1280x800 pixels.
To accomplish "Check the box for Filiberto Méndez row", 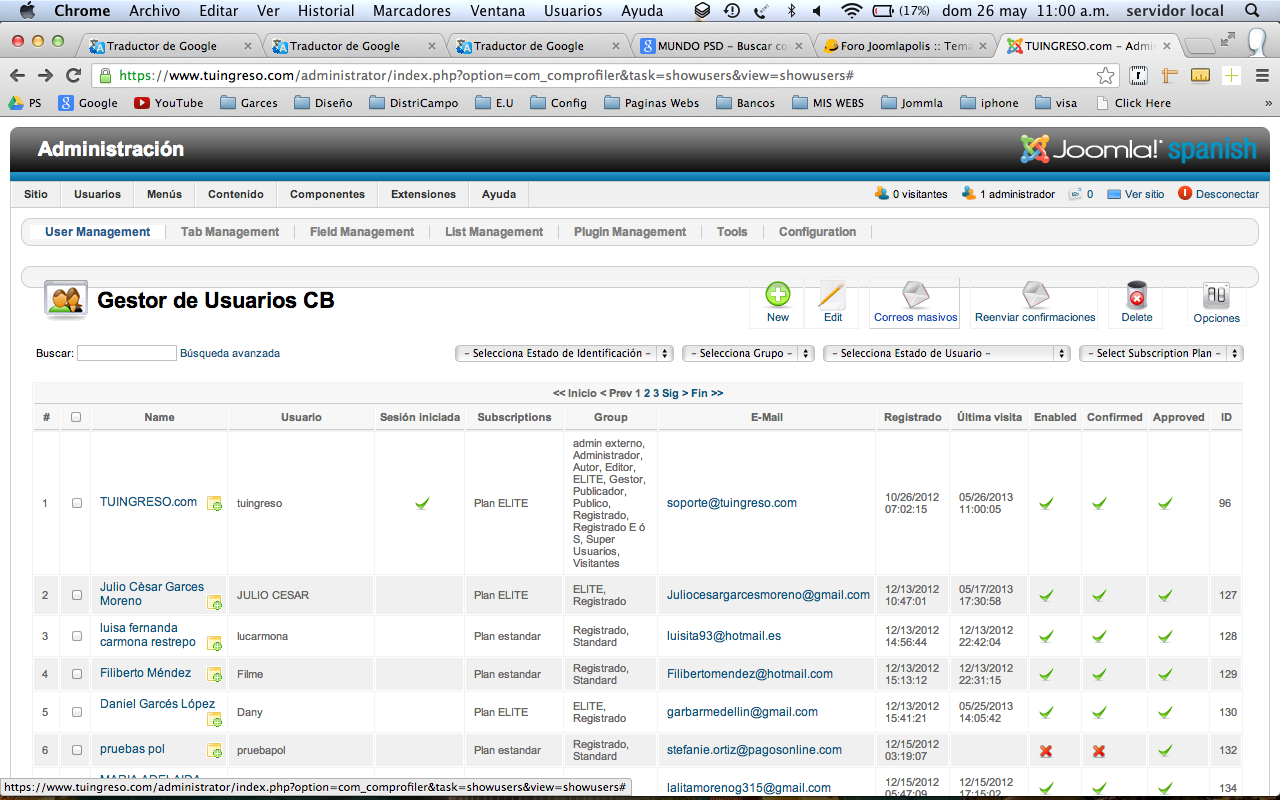I will pos(77,674).
